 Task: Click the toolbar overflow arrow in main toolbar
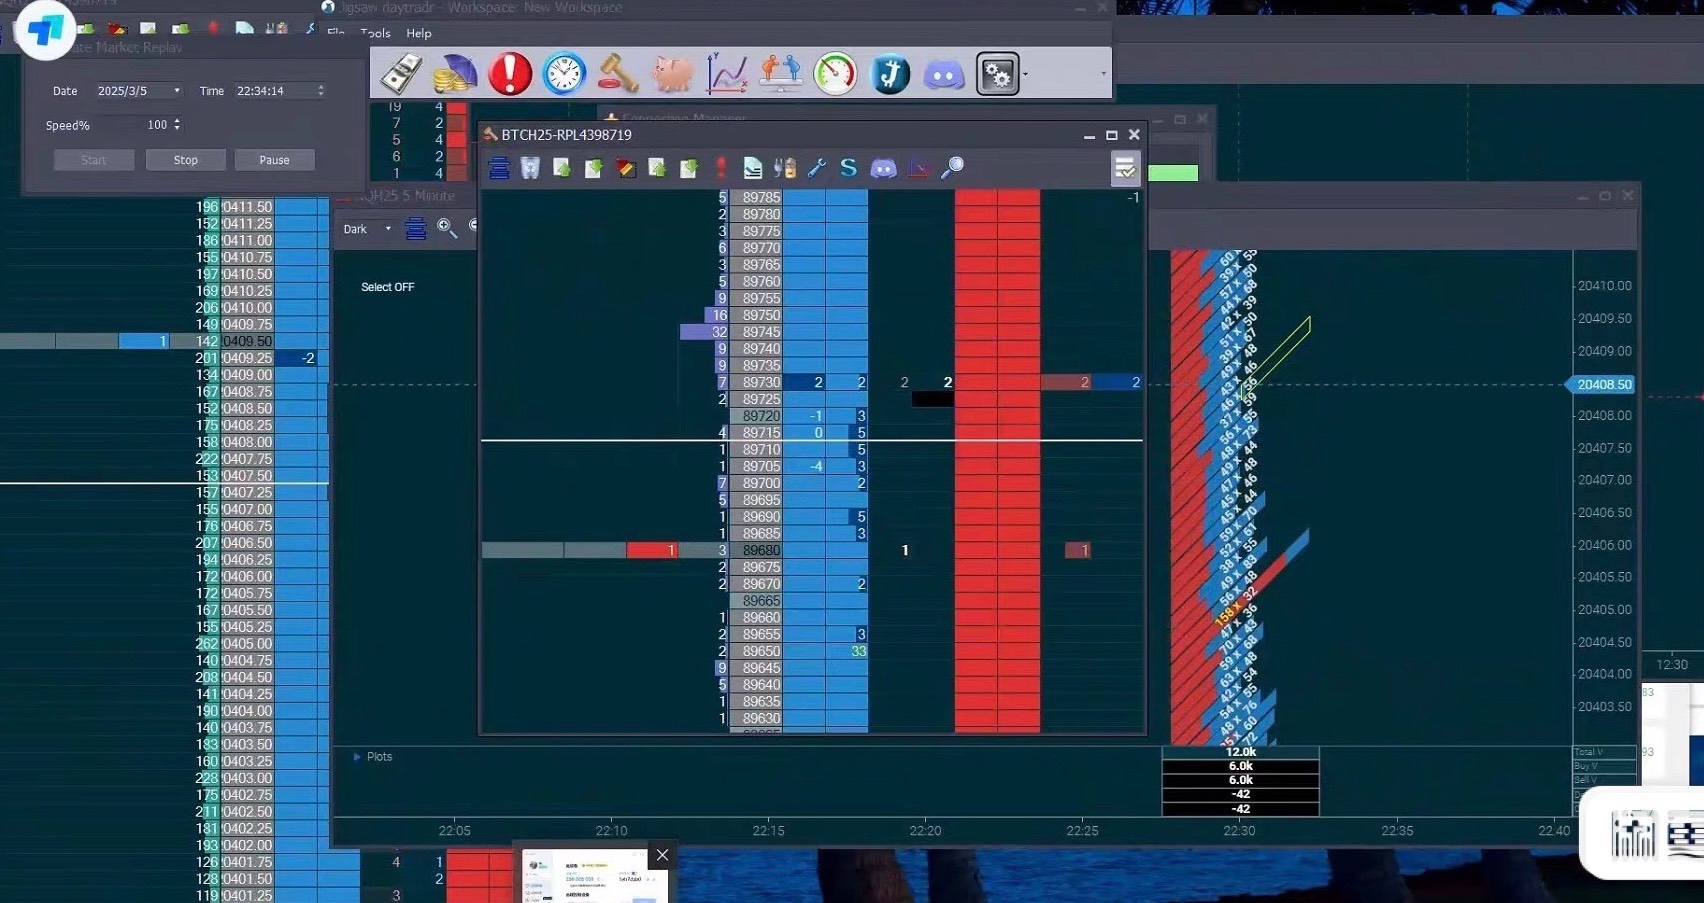[1103, 74]
